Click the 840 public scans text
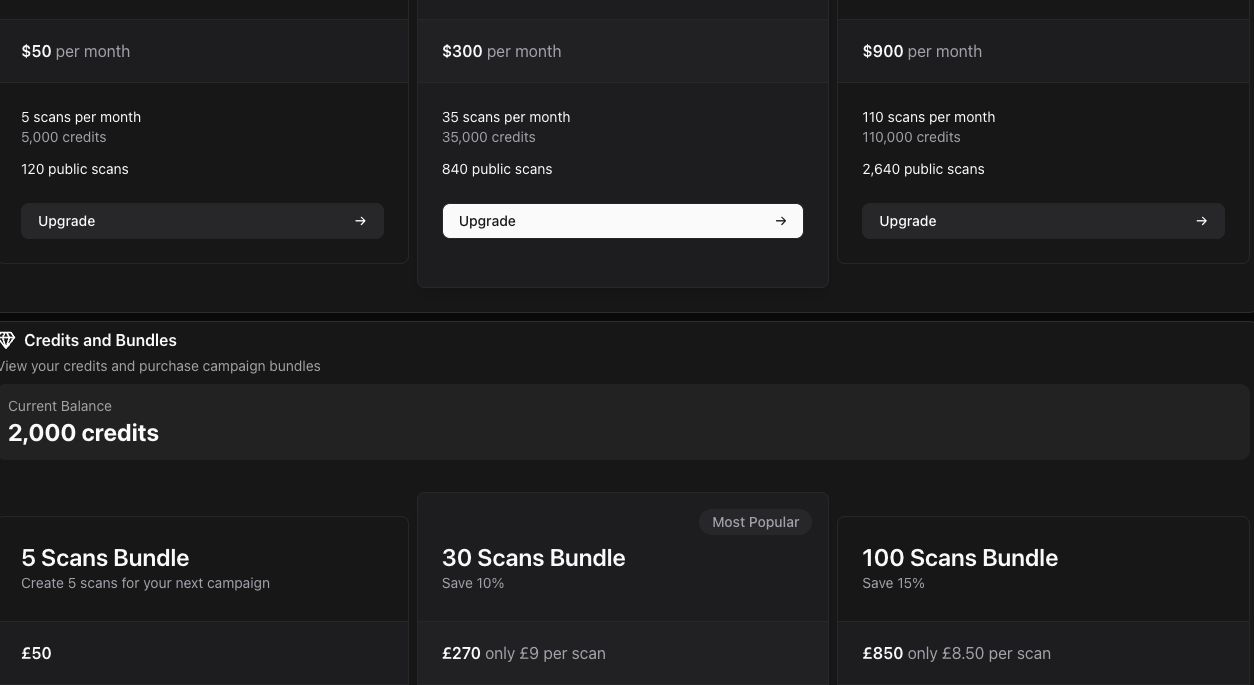This screenshot has width=1254, height=685. 497,169
